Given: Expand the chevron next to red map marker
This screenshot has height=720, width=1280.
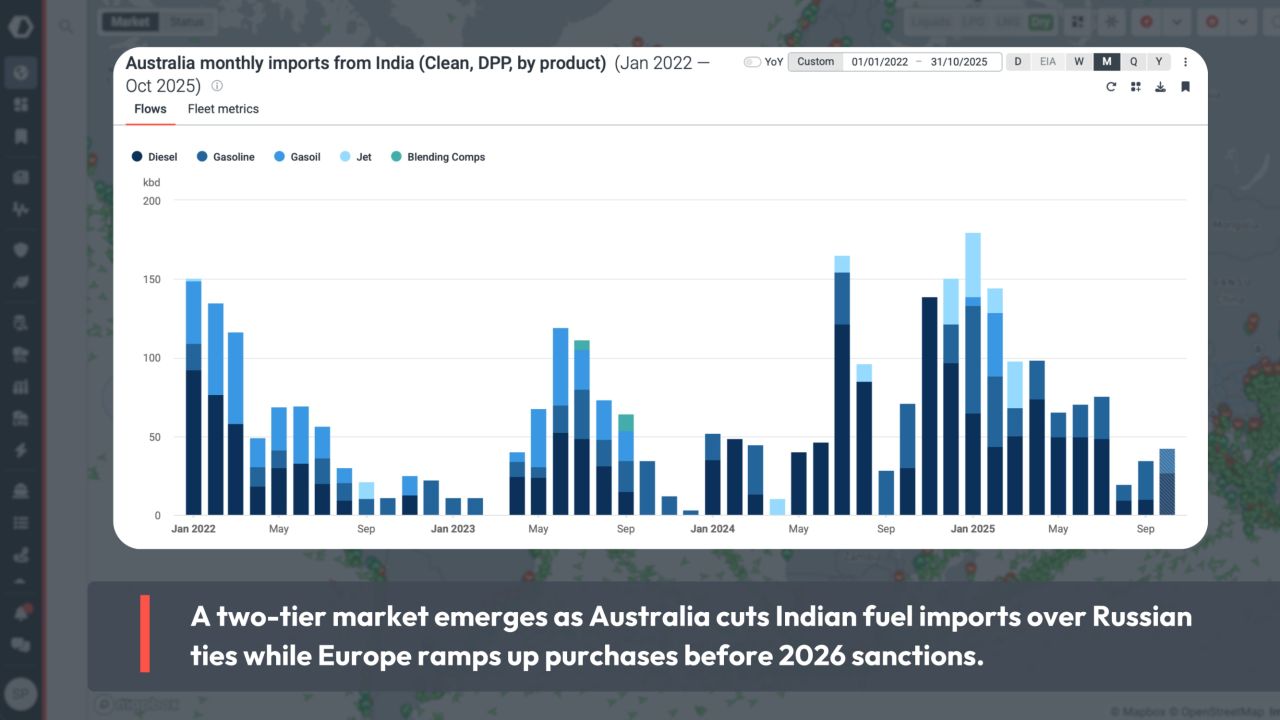Looking at the screenshot, I should click(1177, 21).
